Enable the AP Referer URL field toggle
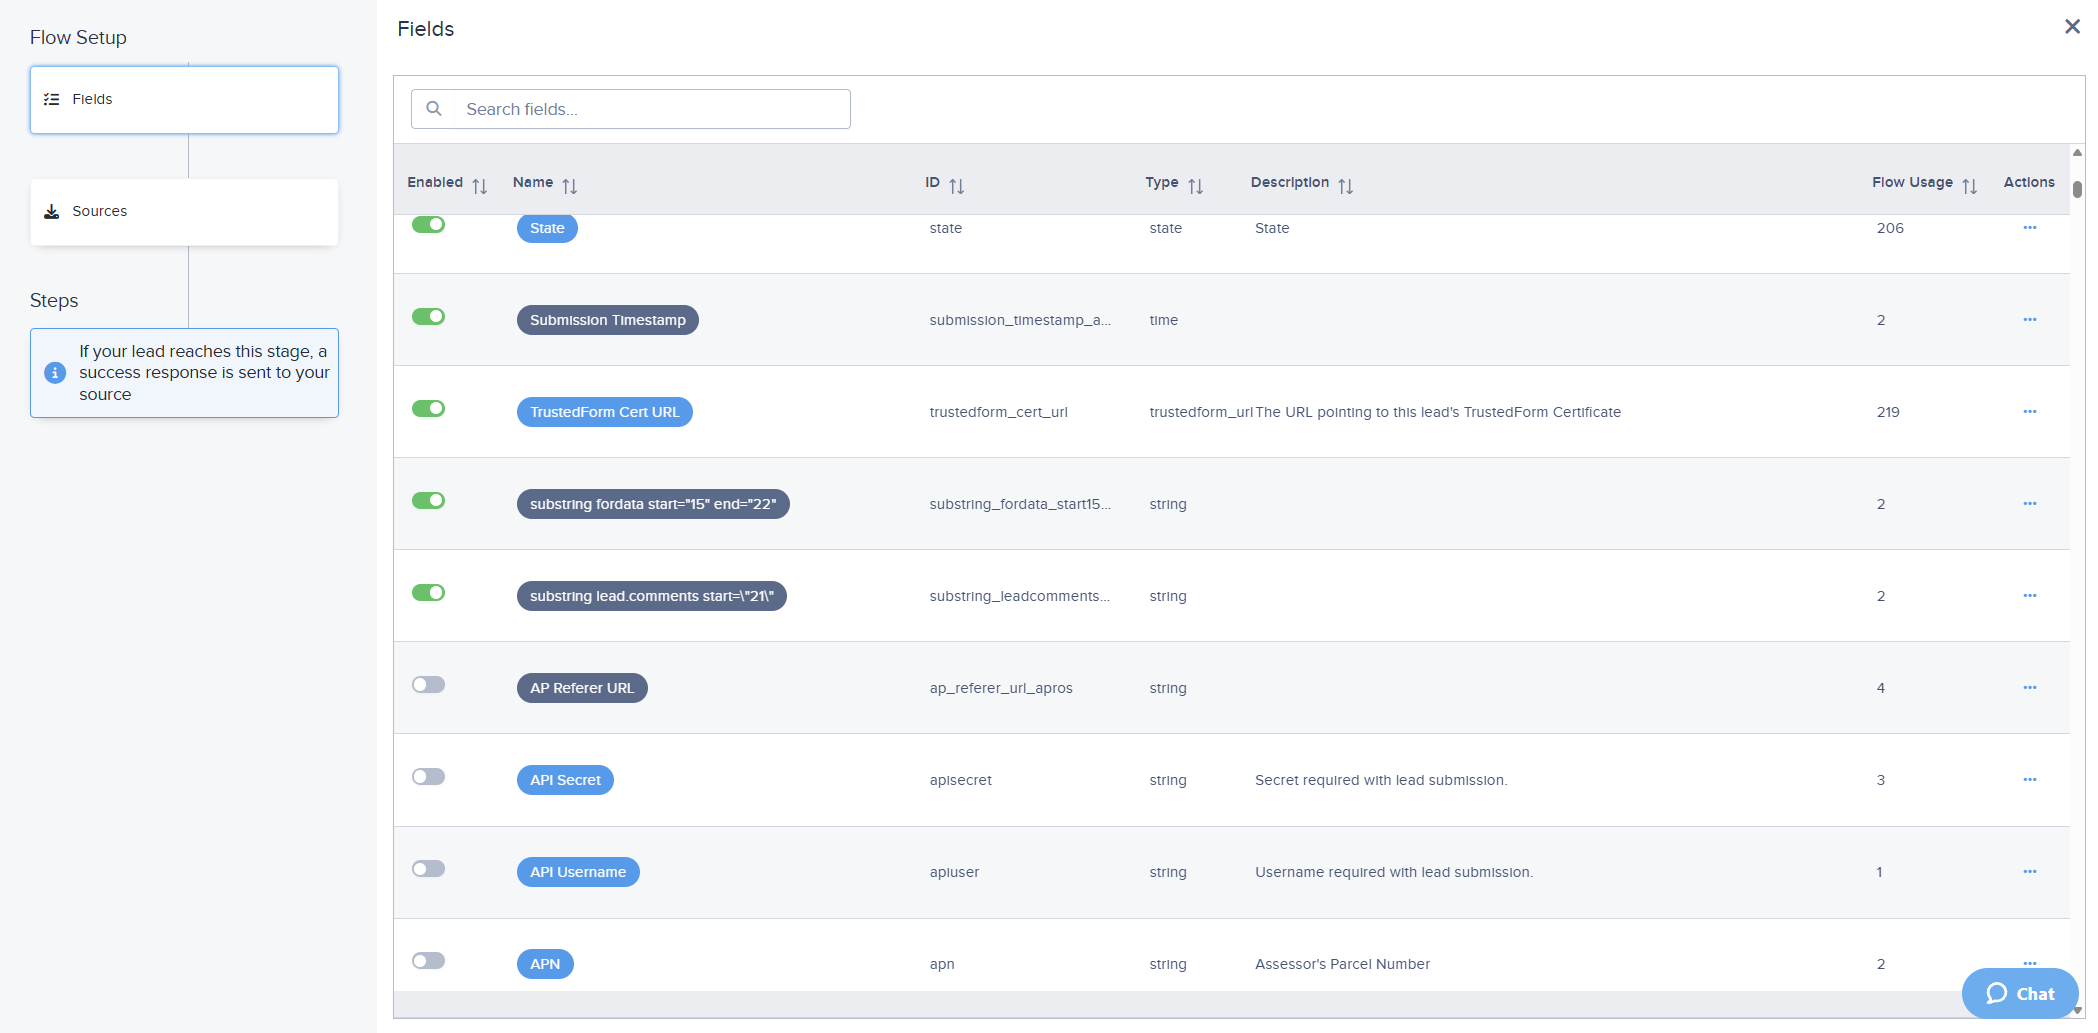This screenshot has height=1033, width=2098. tap(428, 685)
